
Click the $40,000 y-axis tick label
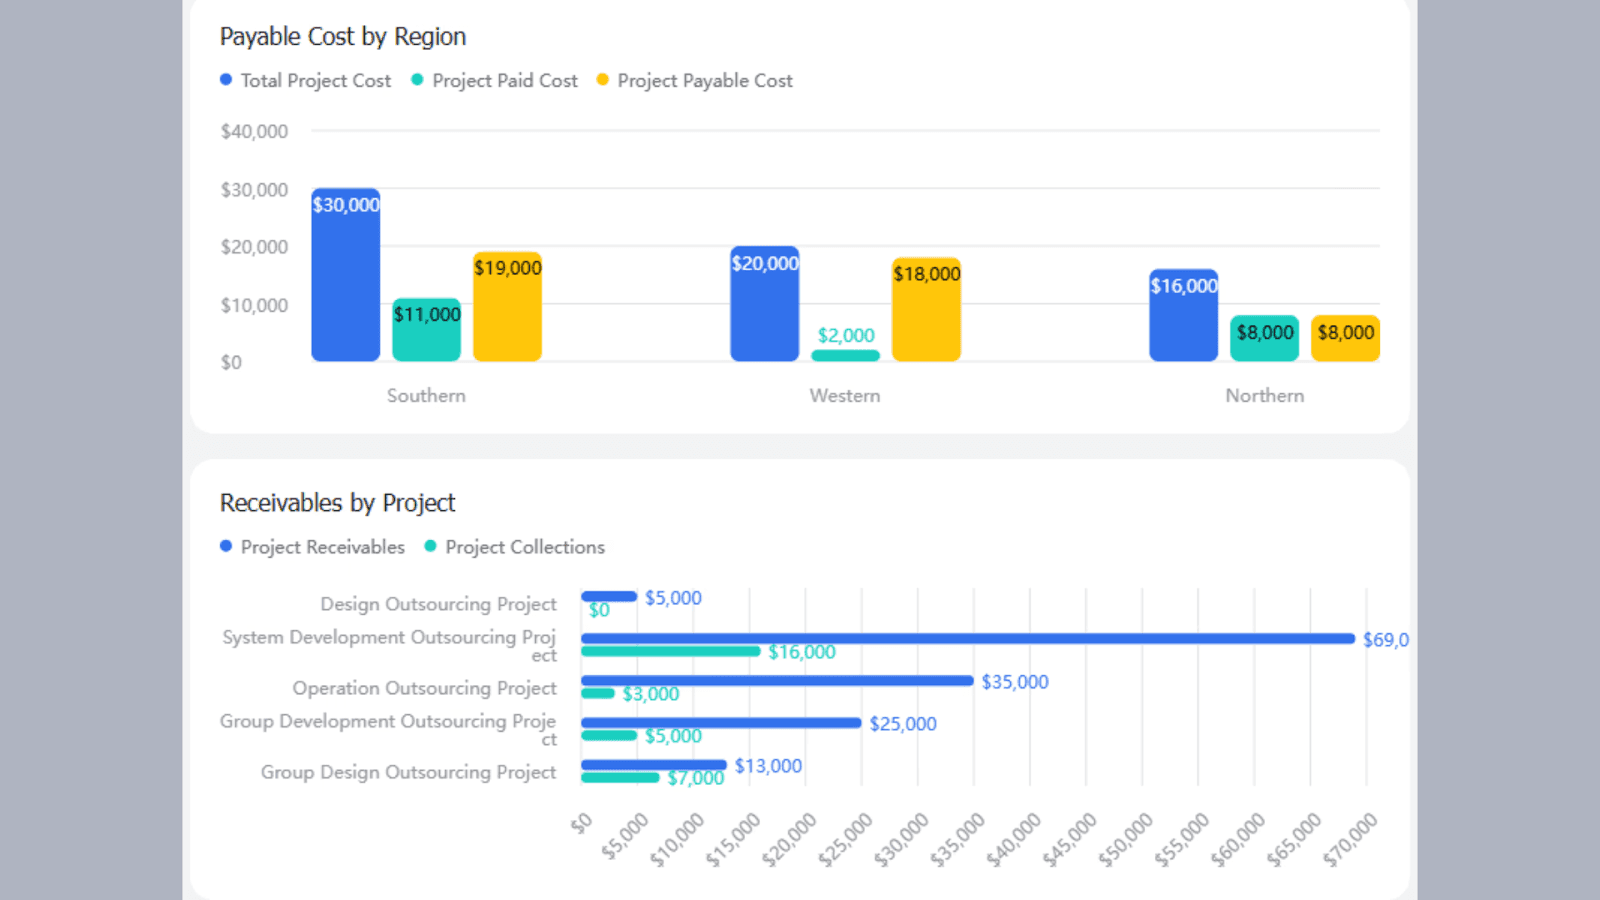254,131
